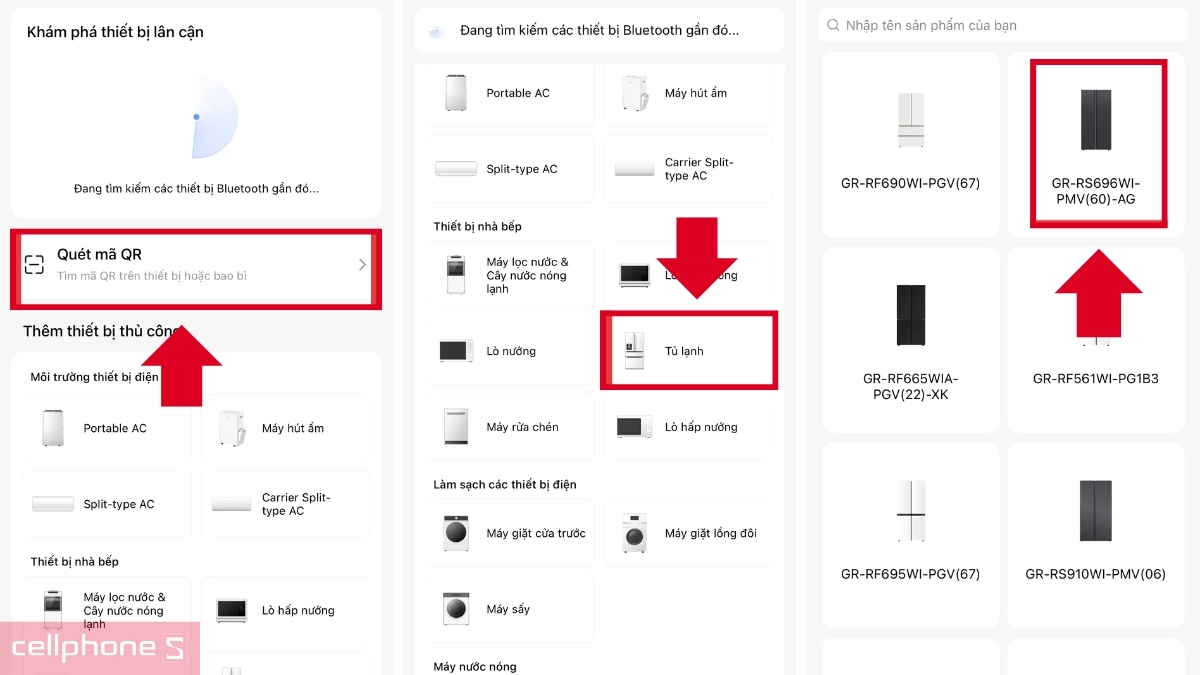Tap the Bluetooth device searching banner
Viewport: 1200px width, 675px height.
(x=599, y=30)
